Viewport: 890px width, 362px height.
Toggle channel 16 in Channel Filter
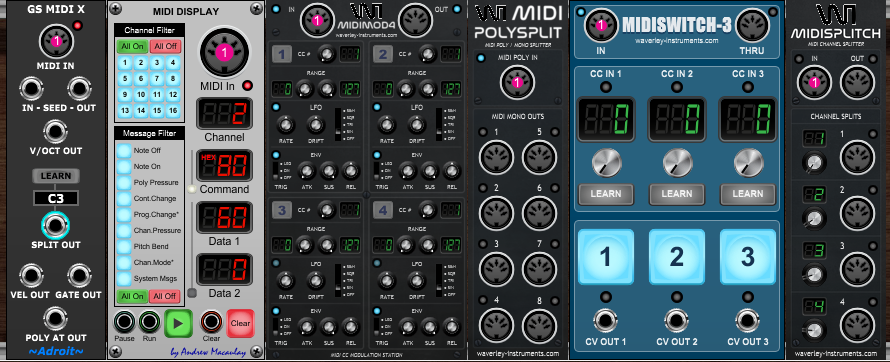173,111
